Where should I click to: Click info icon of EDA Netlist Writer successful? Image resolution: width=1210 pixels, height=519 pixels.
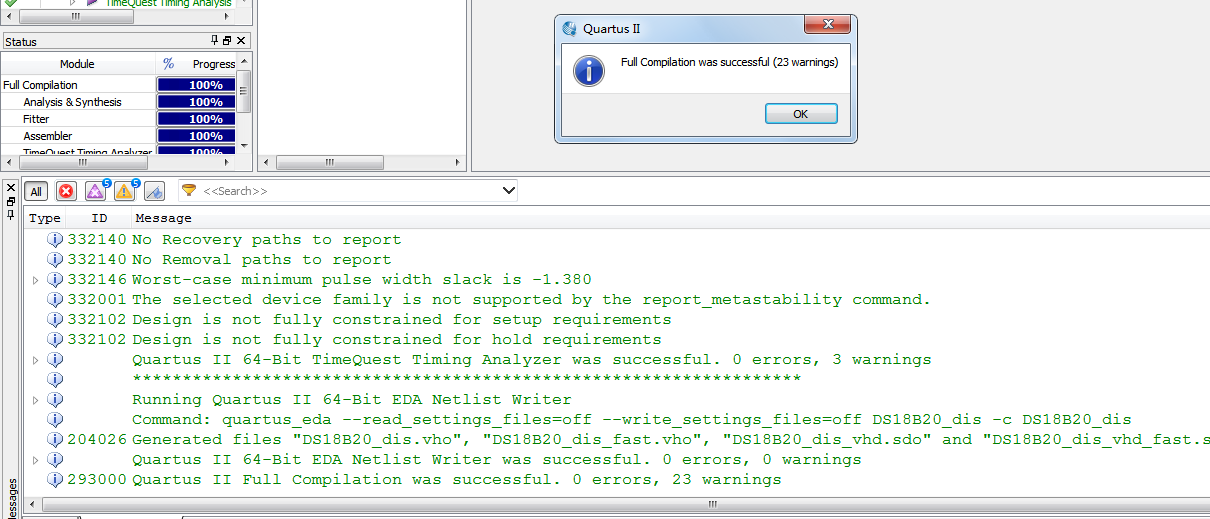56,460
